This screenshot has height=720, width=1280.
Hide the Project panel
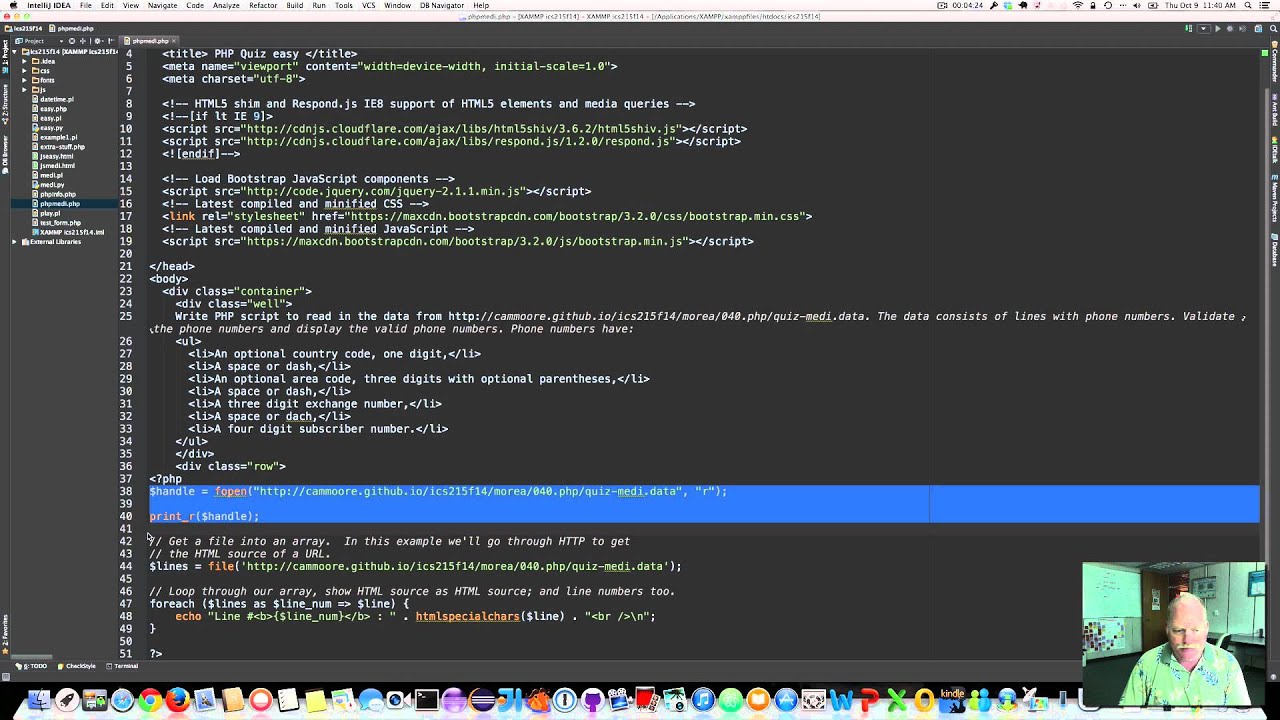coord(110,41)
